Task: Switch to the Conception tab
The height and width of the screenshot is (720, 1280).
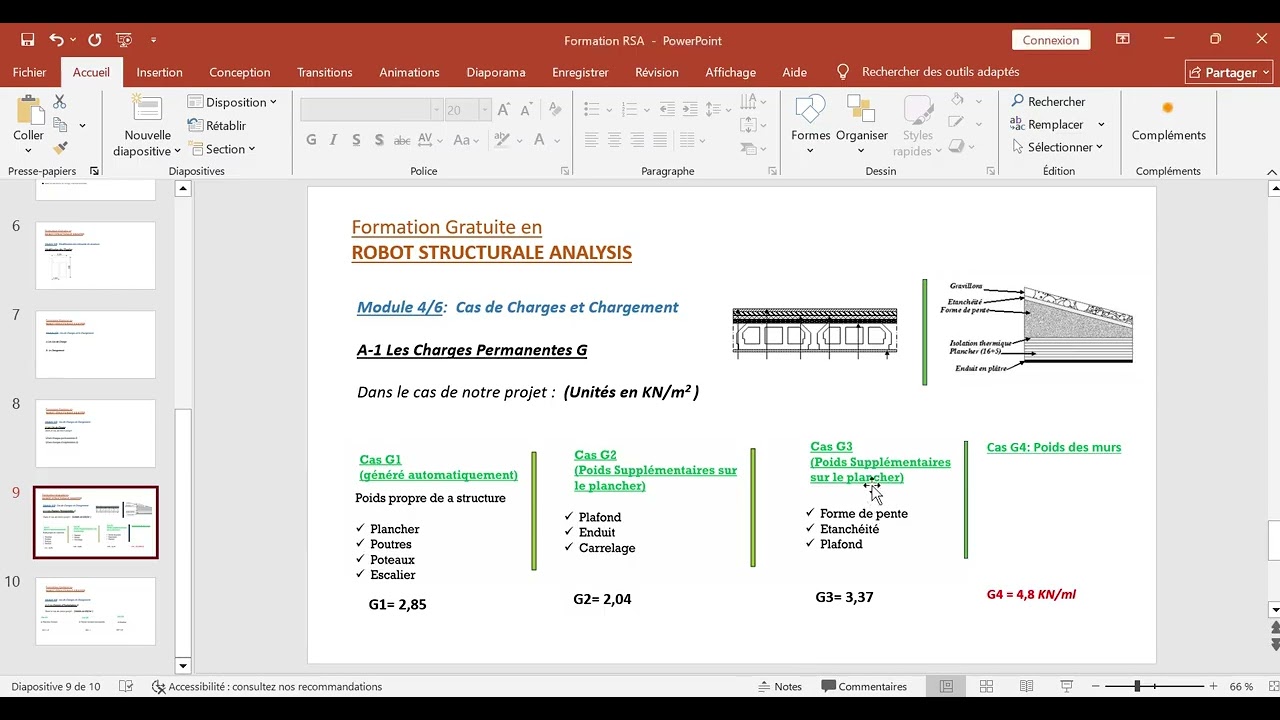Action: coord(239,72)
